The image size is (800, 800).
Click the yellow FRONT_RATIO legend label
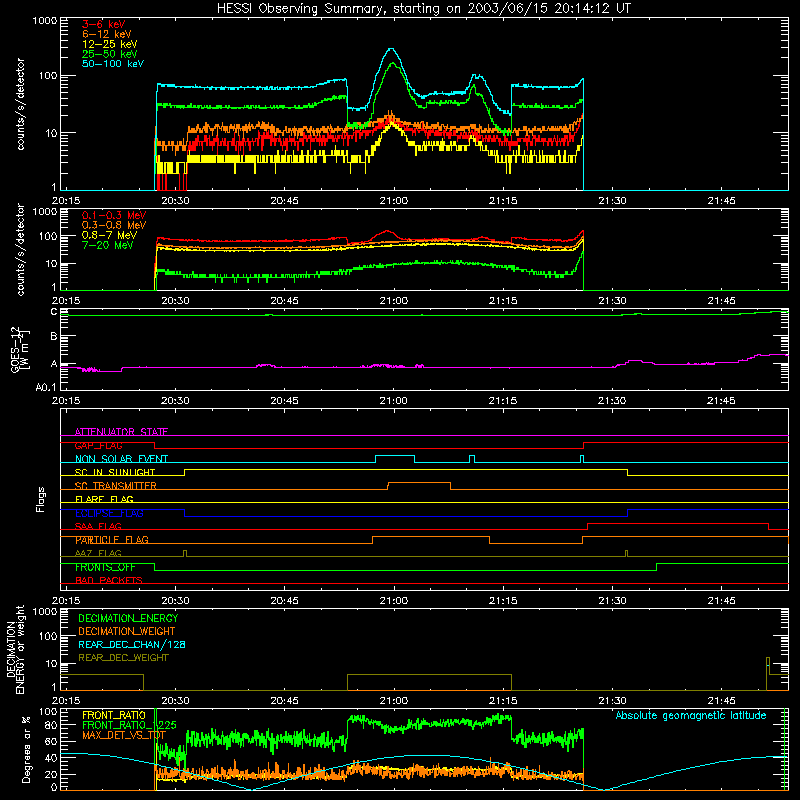(114, 715)
